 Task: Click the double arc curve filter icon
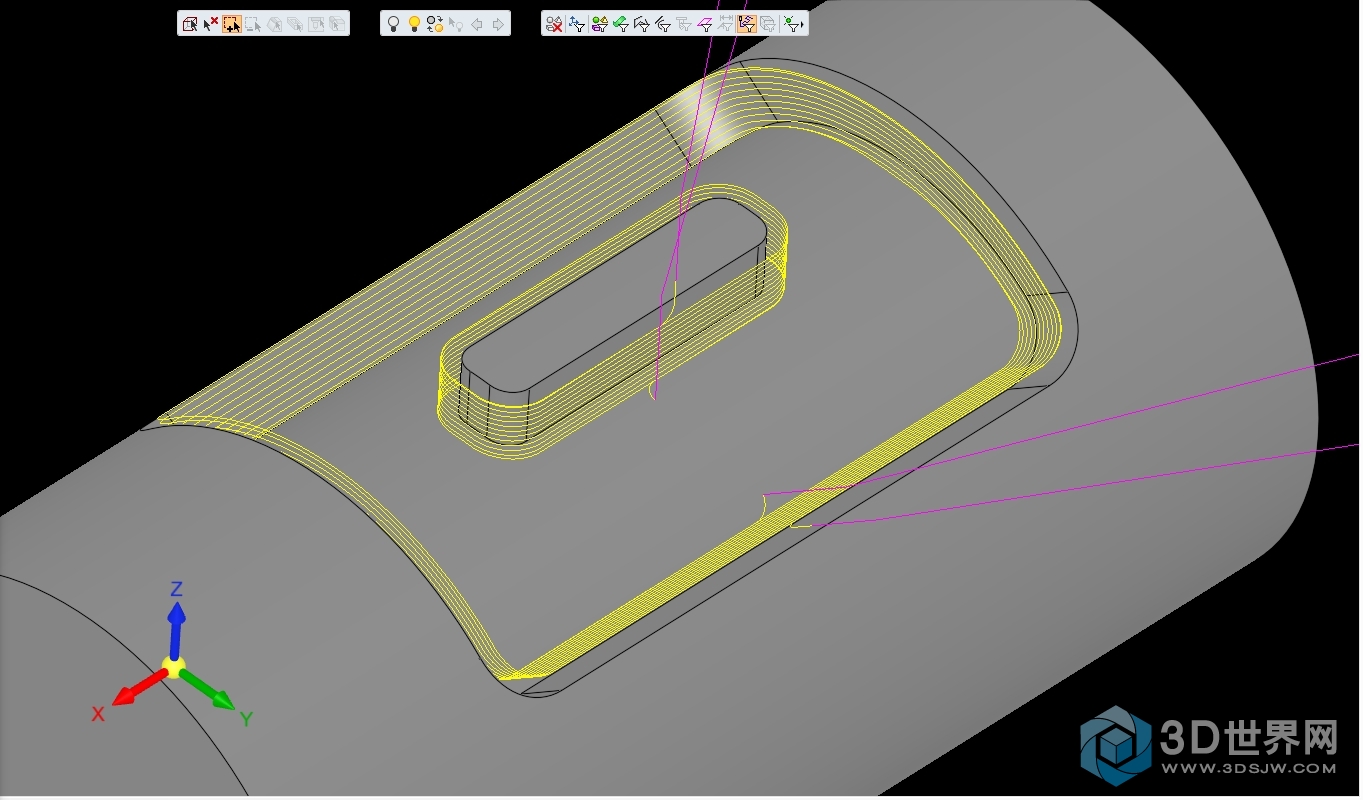663,24
